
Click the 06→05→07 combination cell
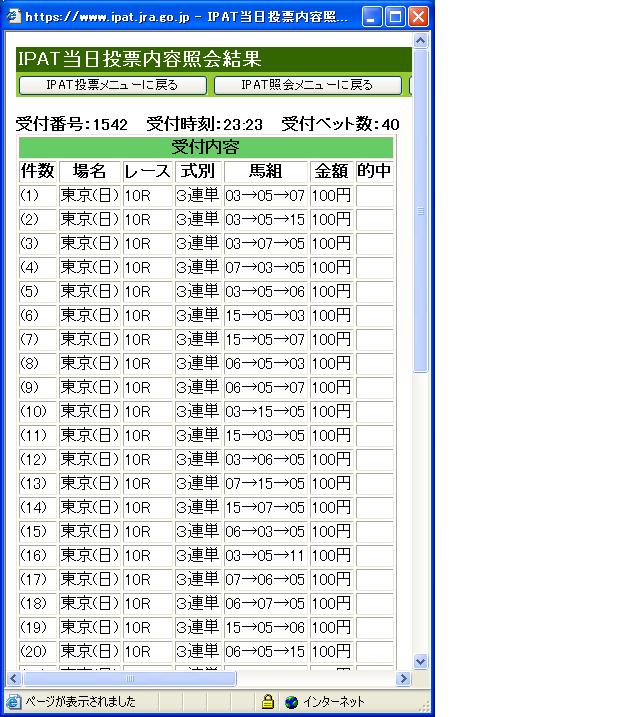click(266, 388)
